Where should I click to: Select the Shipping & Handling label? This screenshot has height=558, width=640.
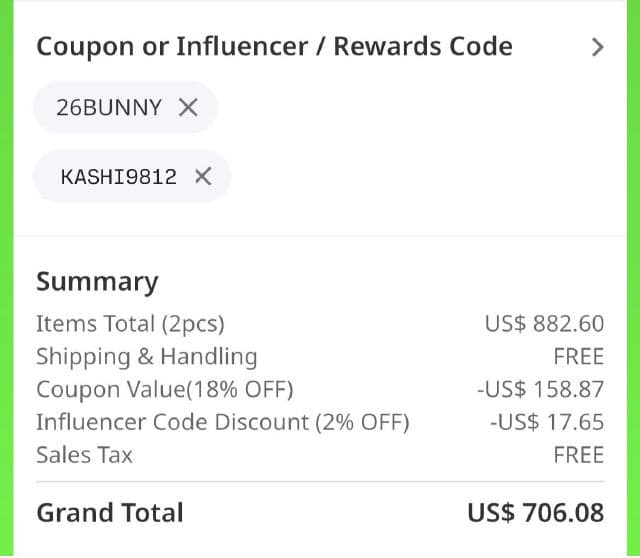[146, 357]
